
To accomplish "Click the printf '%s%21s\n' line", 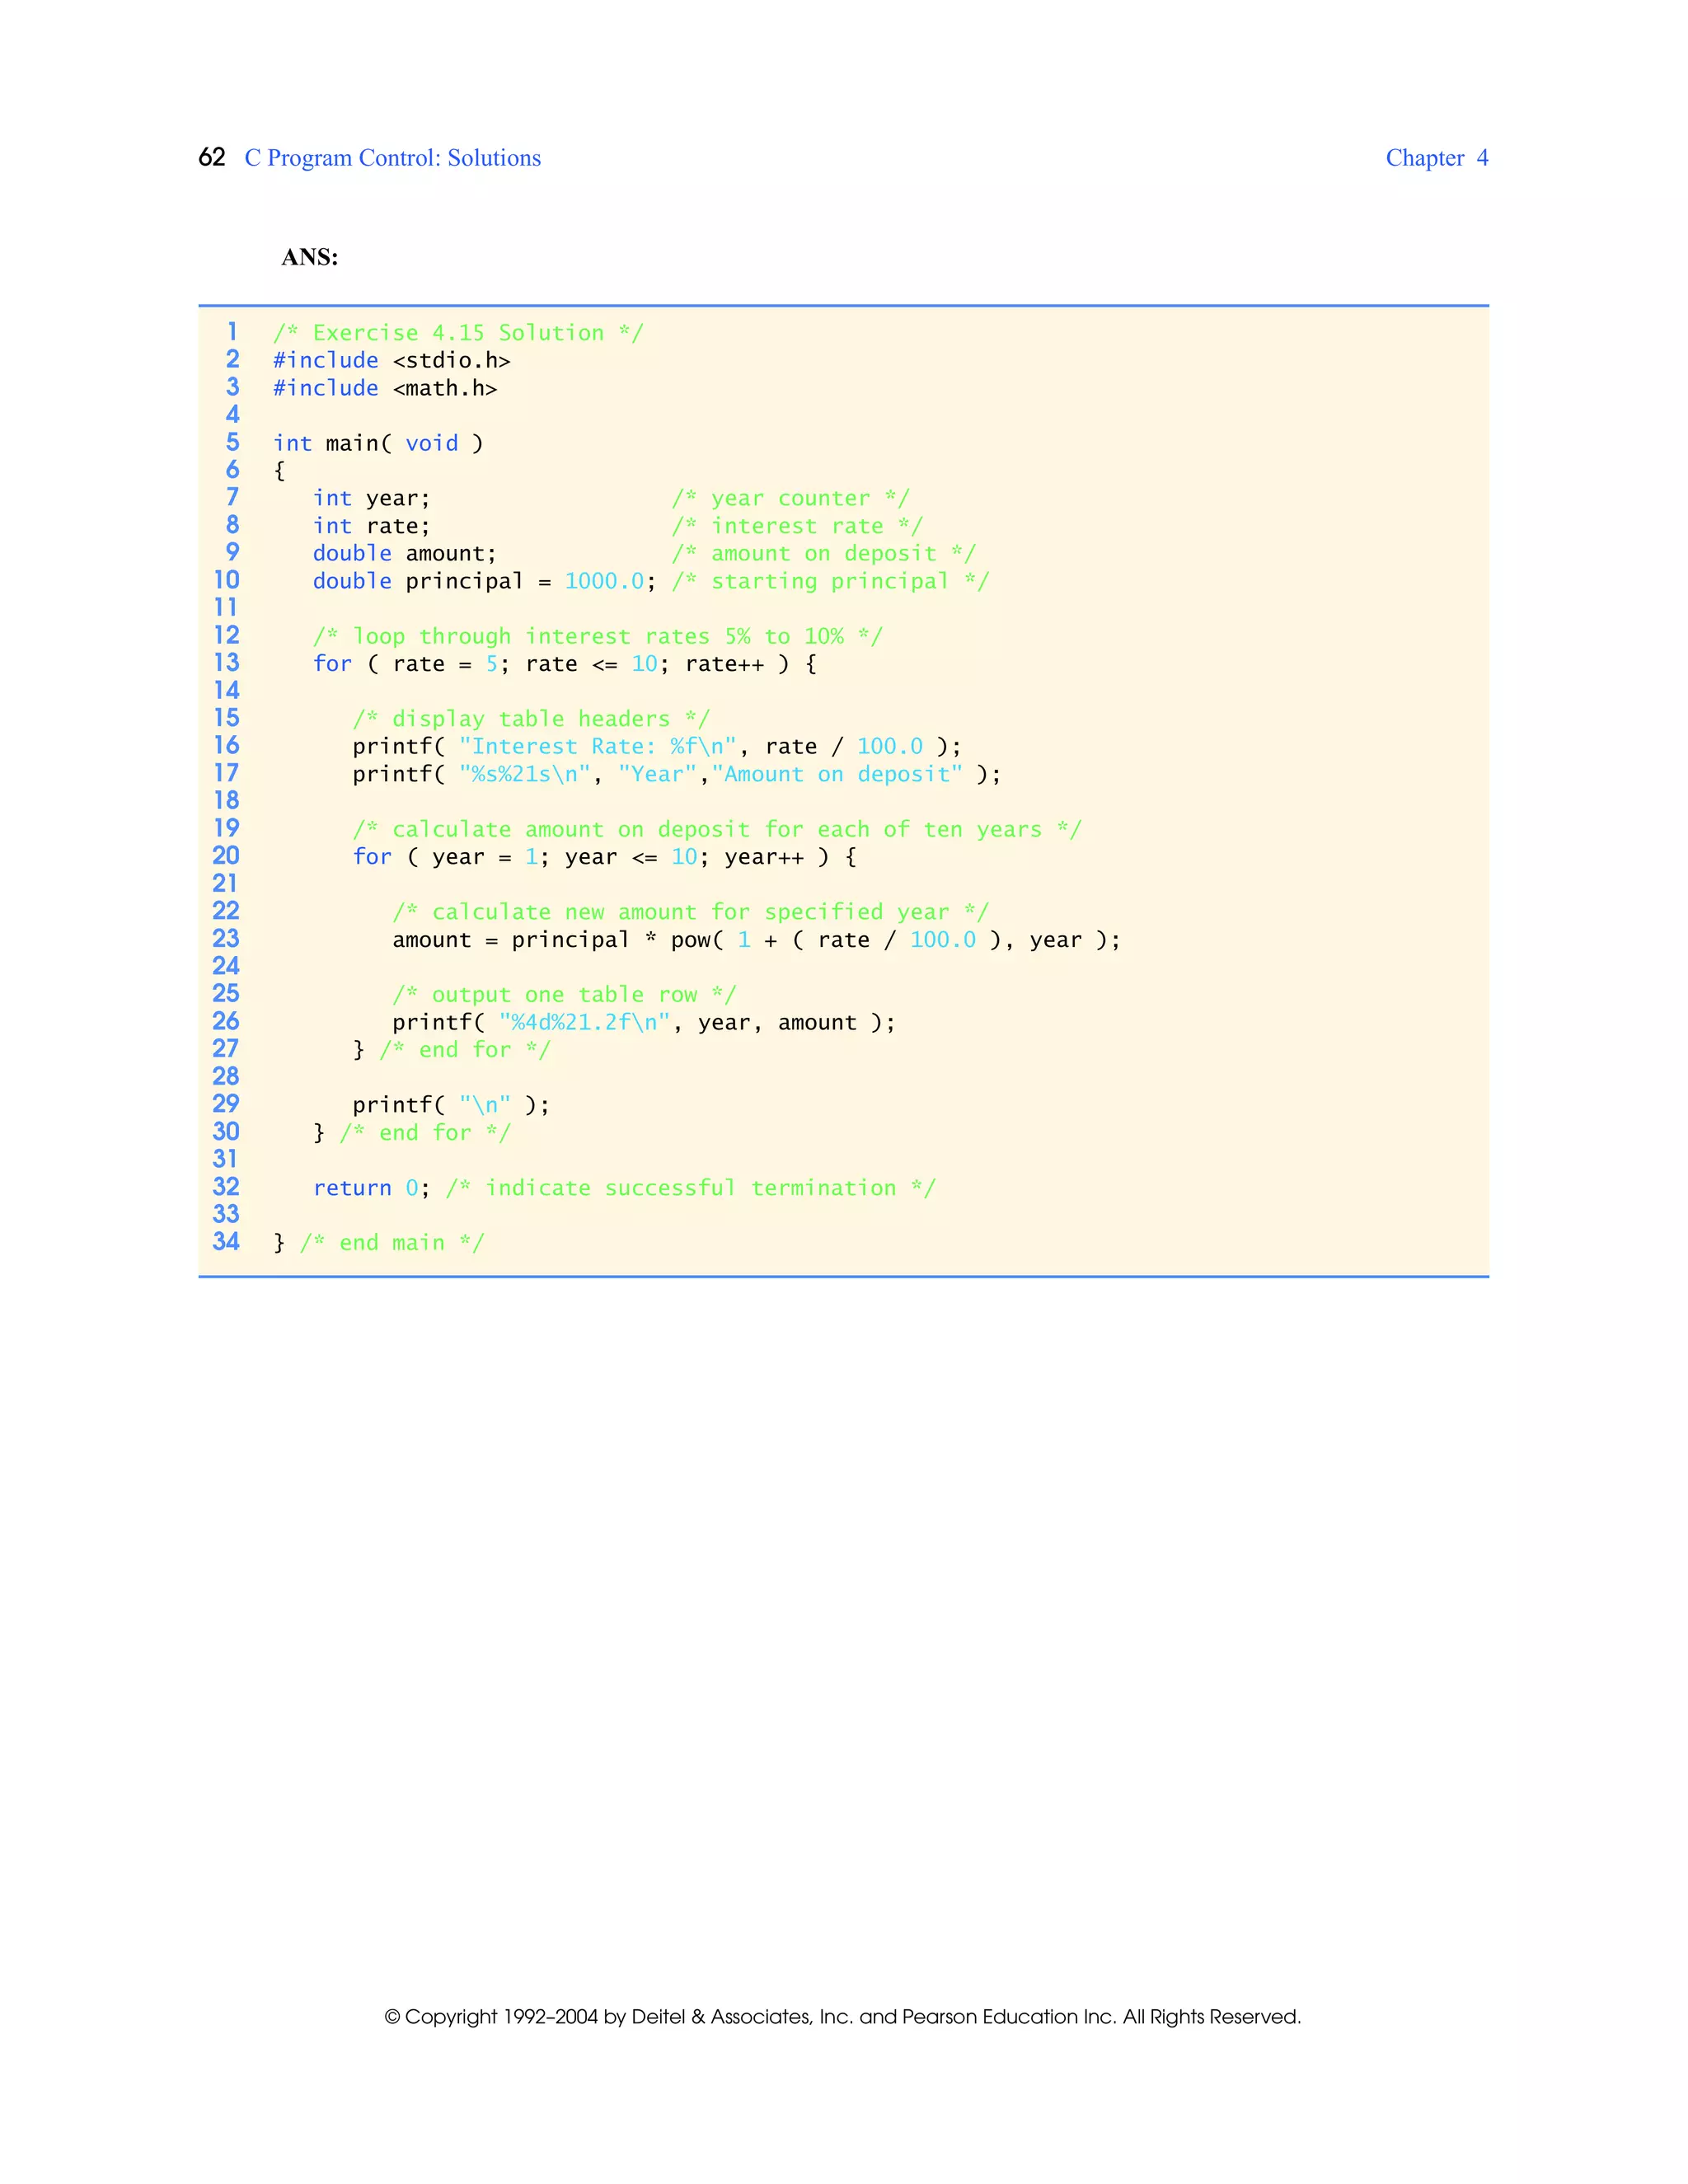I will tap(677, 774).
